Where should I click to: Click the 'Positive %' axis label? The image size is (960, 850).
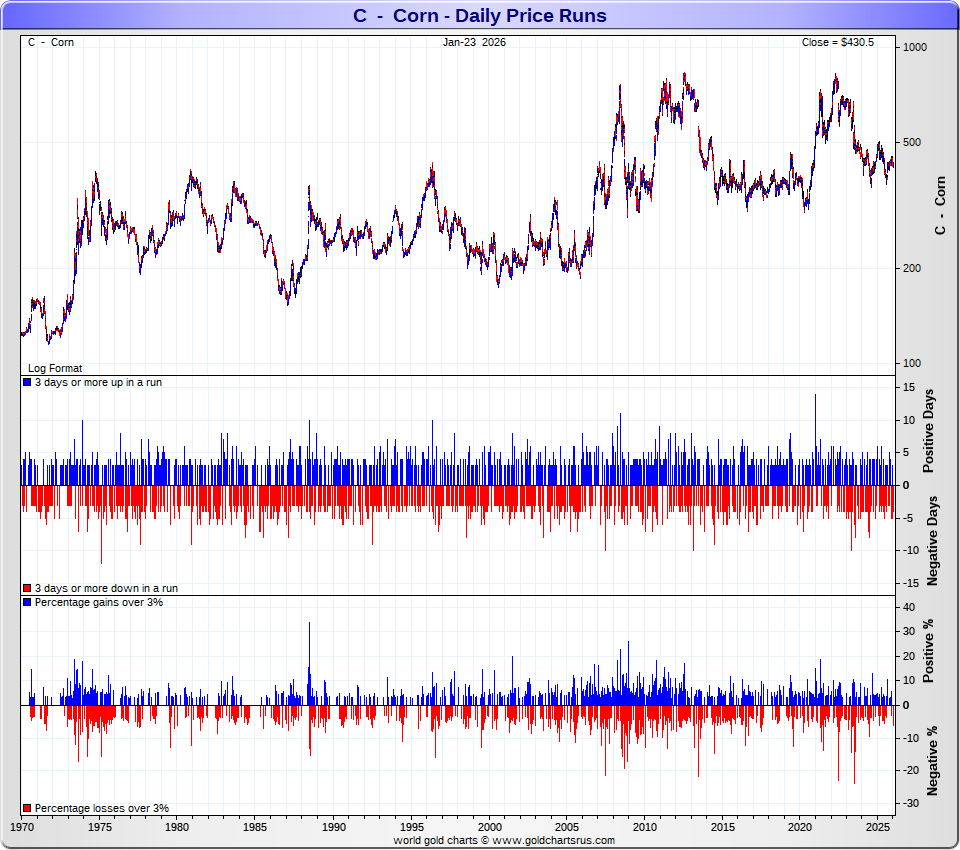929,650
